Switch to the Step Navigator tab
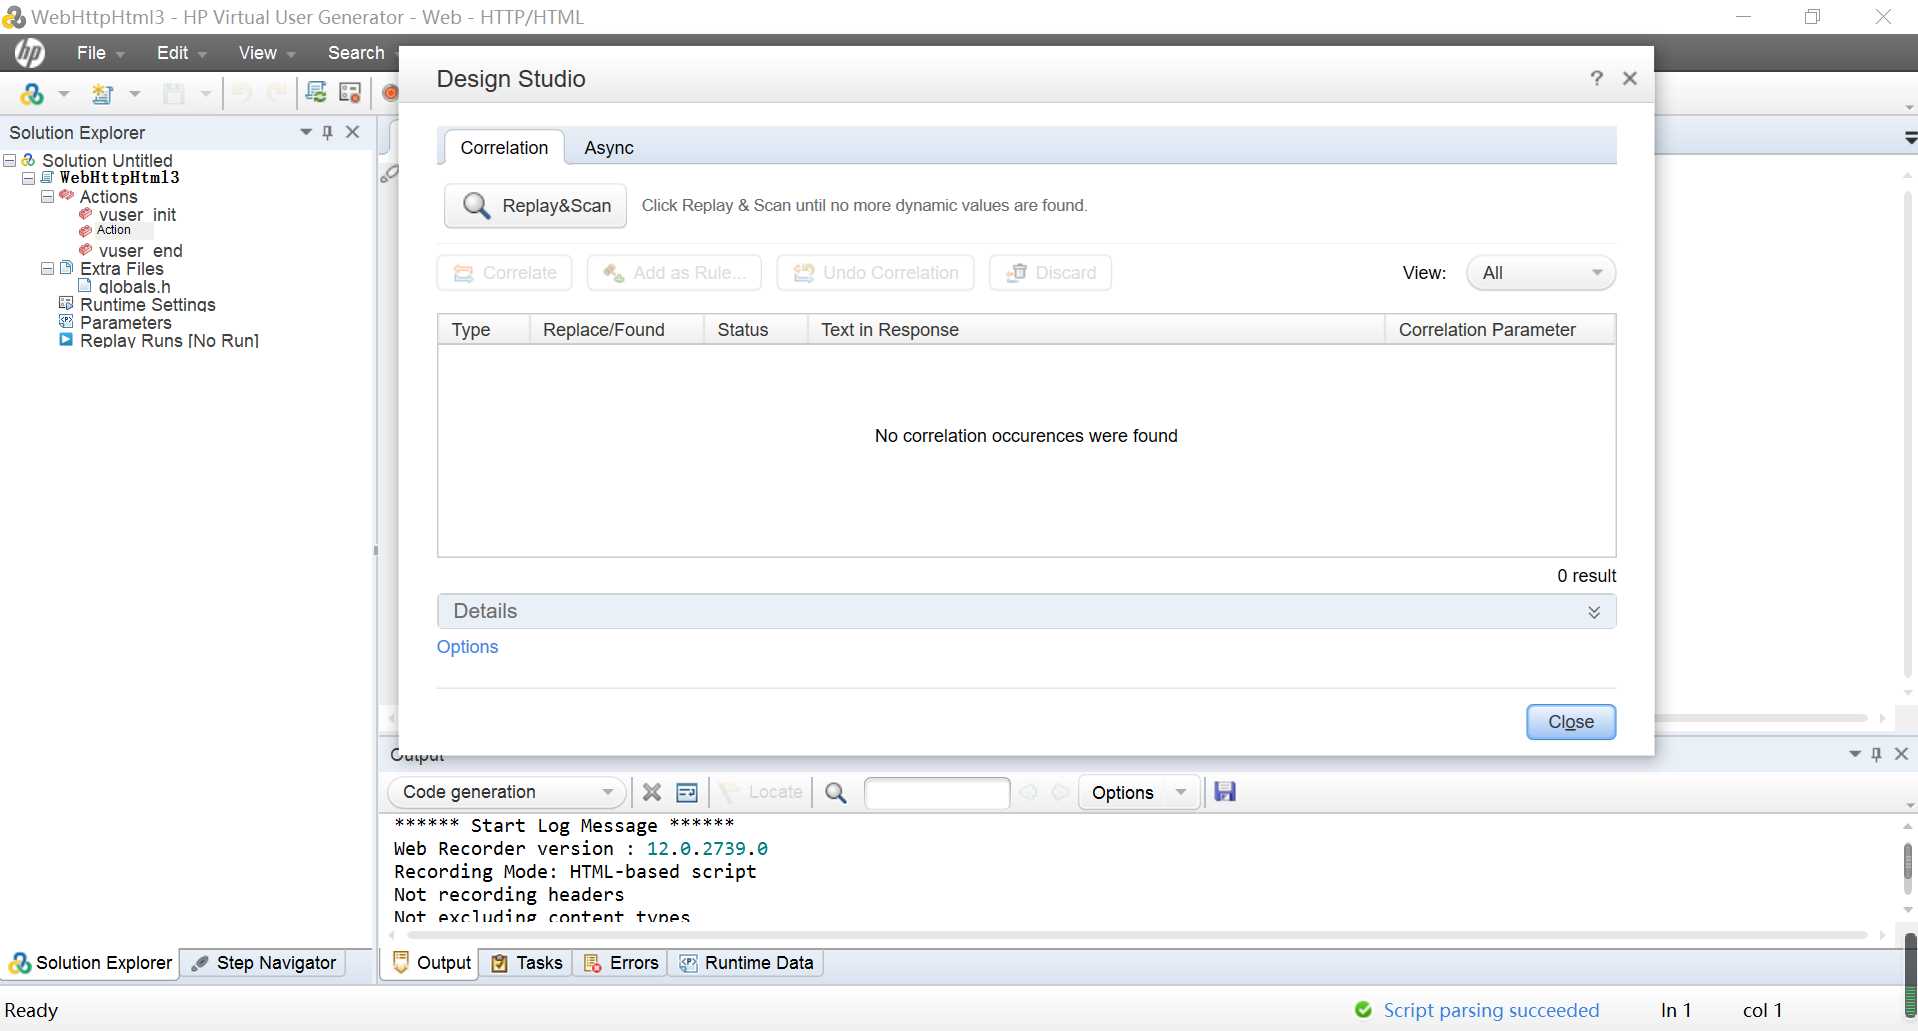 point(264,963)
